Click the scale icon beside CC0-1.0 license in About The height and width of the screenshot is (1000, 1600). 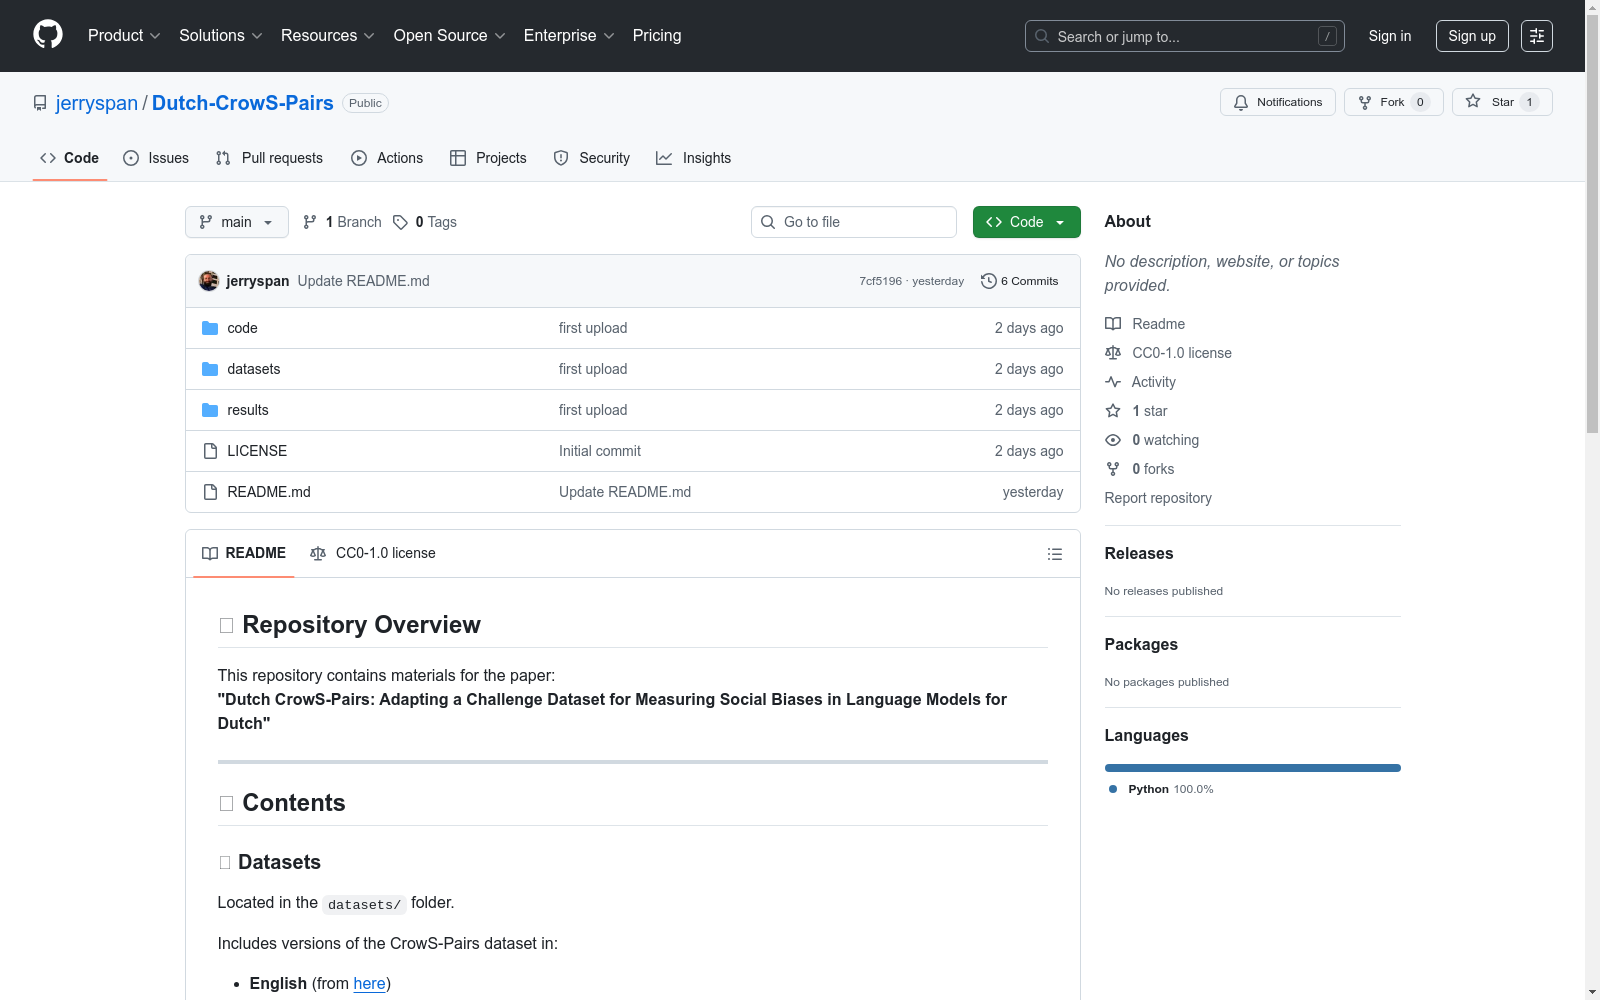(1113, 353)
